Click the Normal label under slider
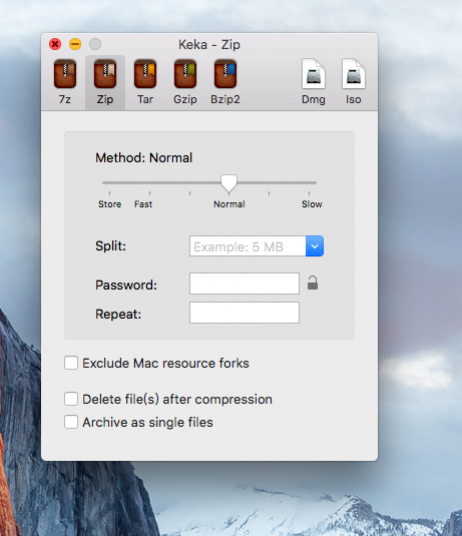The height and width of the screenshot is (536, 462). pos(229,204)
